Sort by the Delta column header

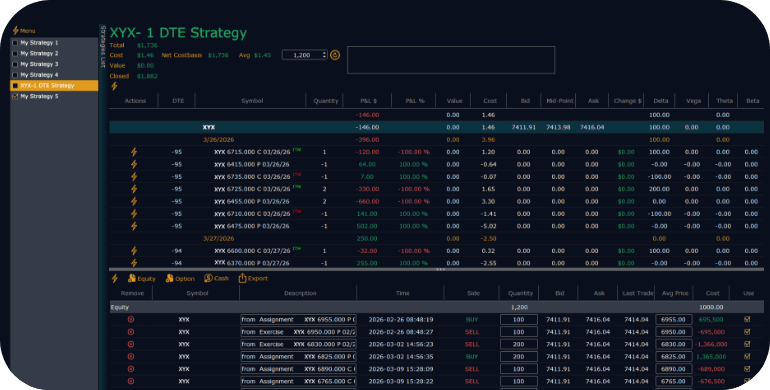660,101
